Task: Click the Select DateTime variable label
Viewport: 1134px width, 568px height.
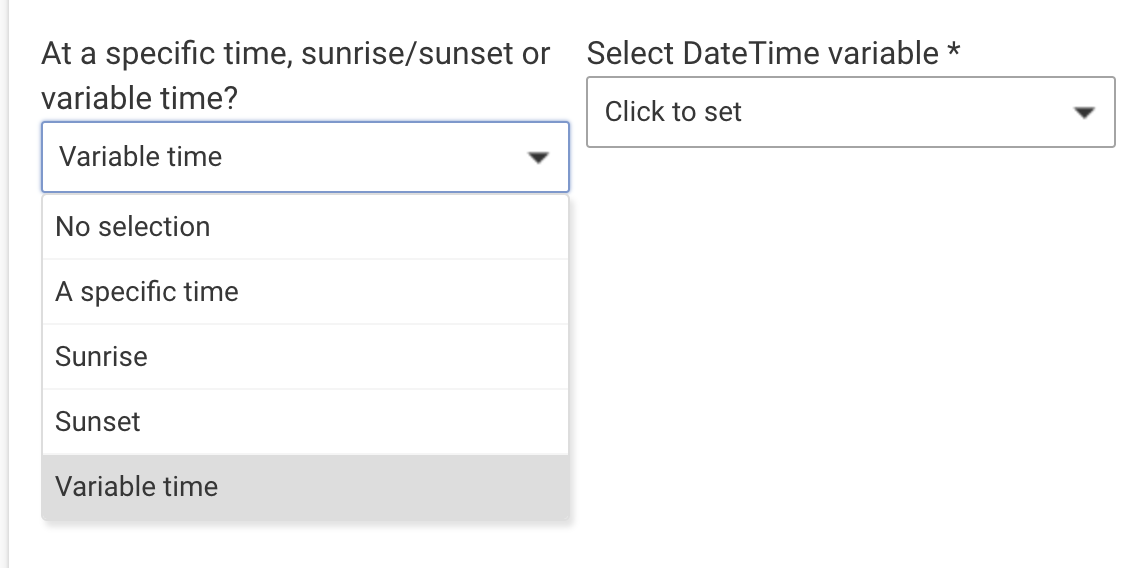Action: [762, 54]
